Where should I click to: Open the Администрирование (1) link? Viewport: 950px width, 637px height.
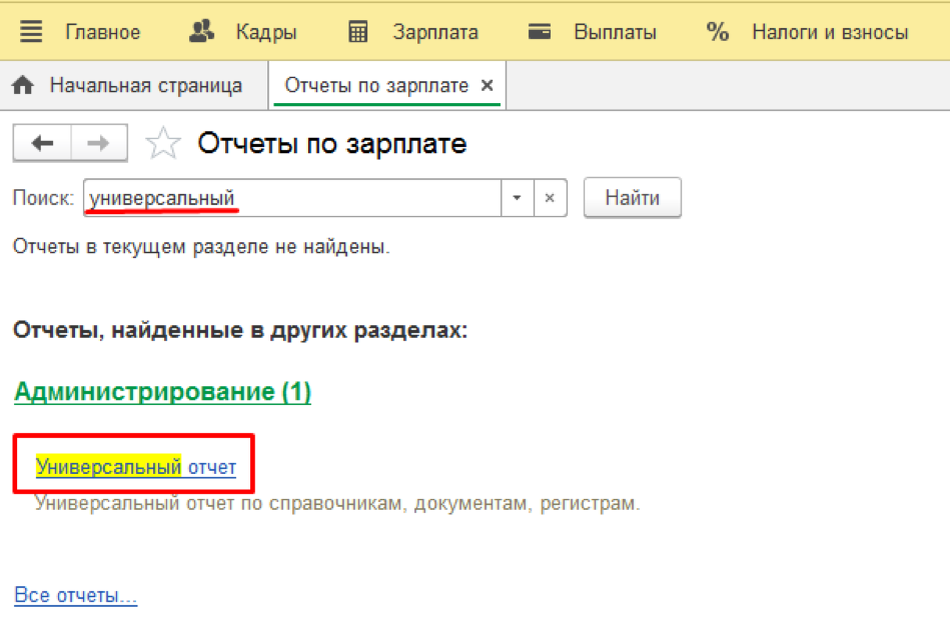tap(162, 392)
